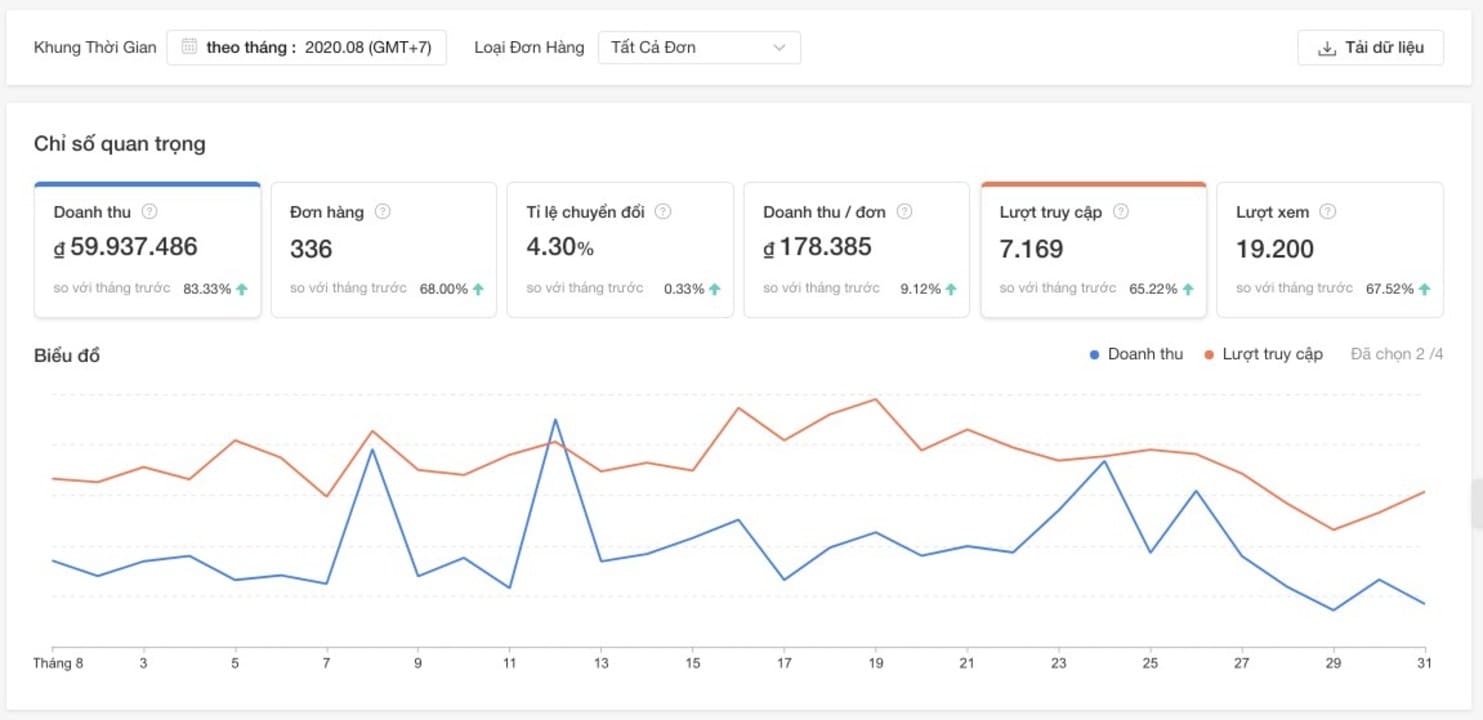1483x720 pixels.
Task: Click the download icon in Tải dữ liệu button
Action: click(1327, 48)
